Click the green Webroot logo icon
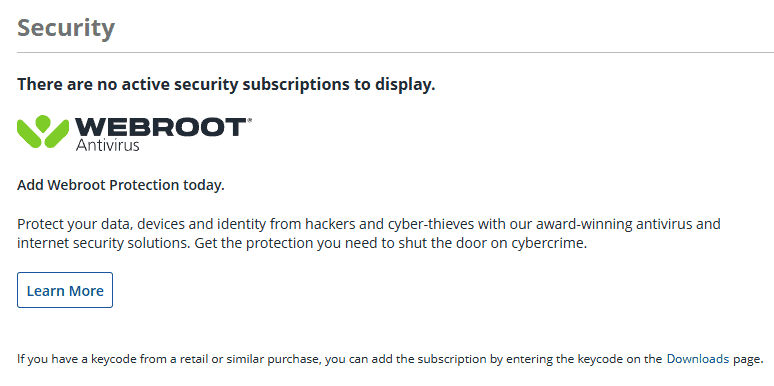This screenshot has width=774, height=386. pos(43,131)
